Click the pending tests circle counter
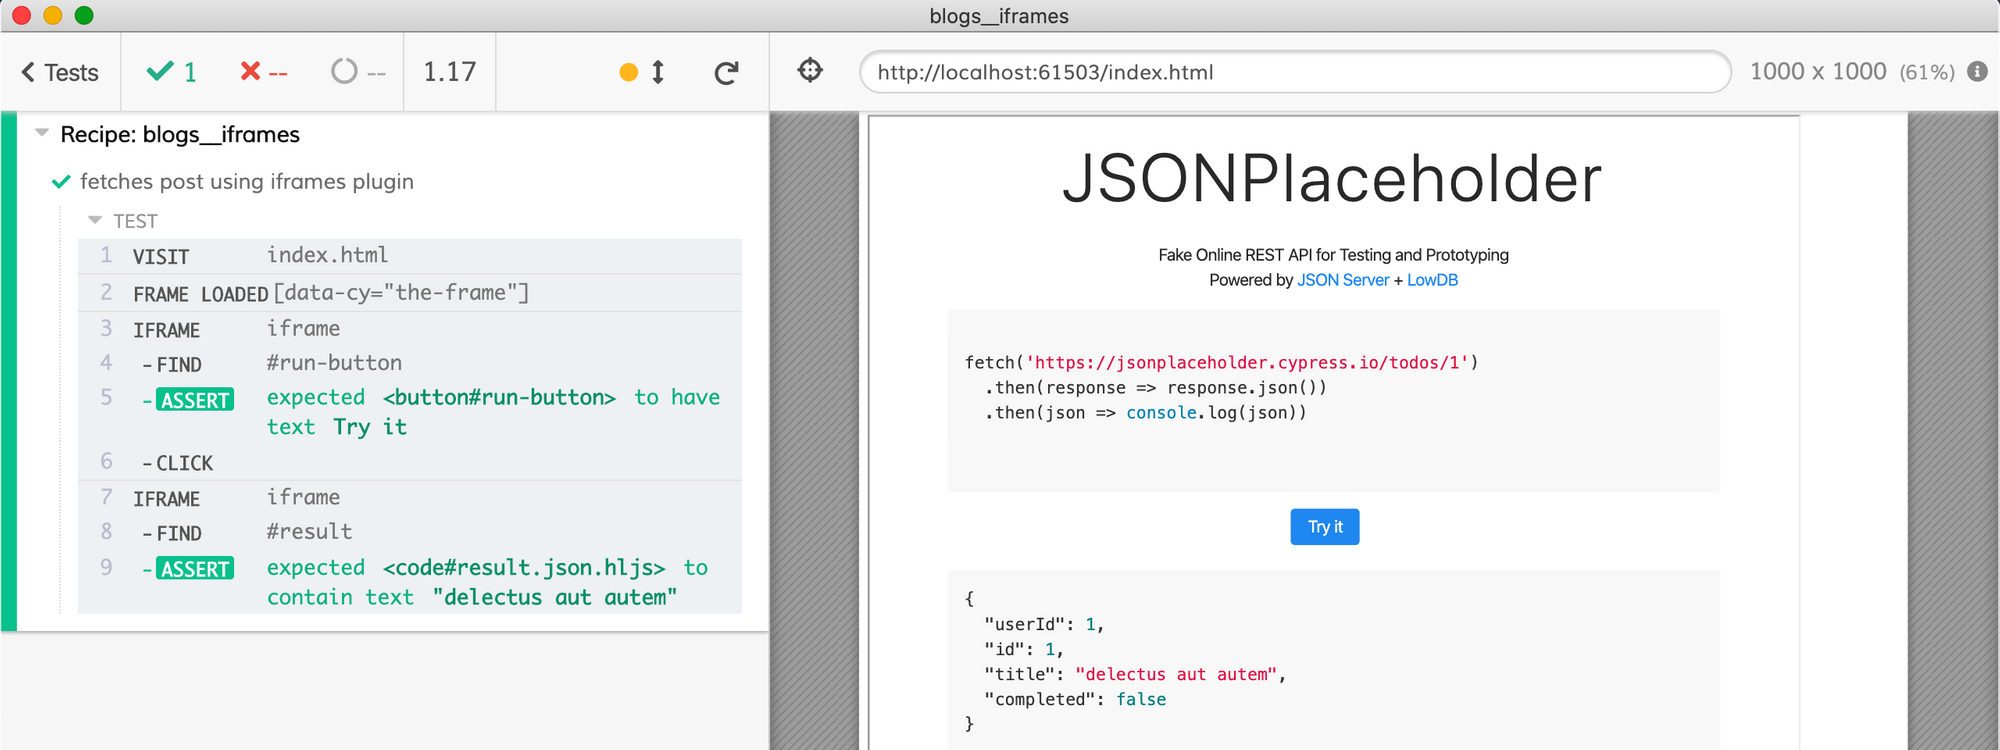 (358, 72)
